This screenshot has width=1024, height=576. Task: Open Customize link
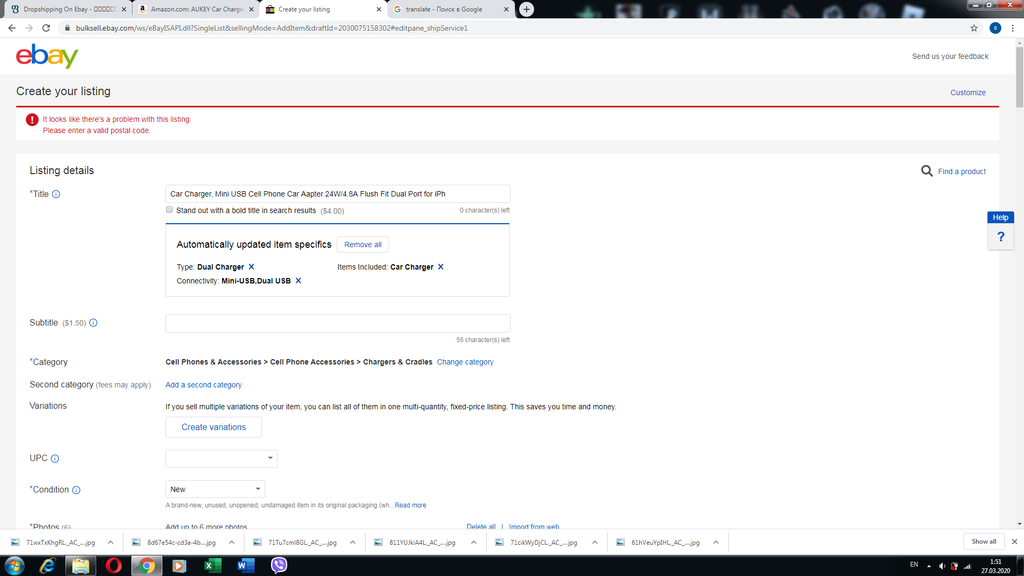coord(968,93)
